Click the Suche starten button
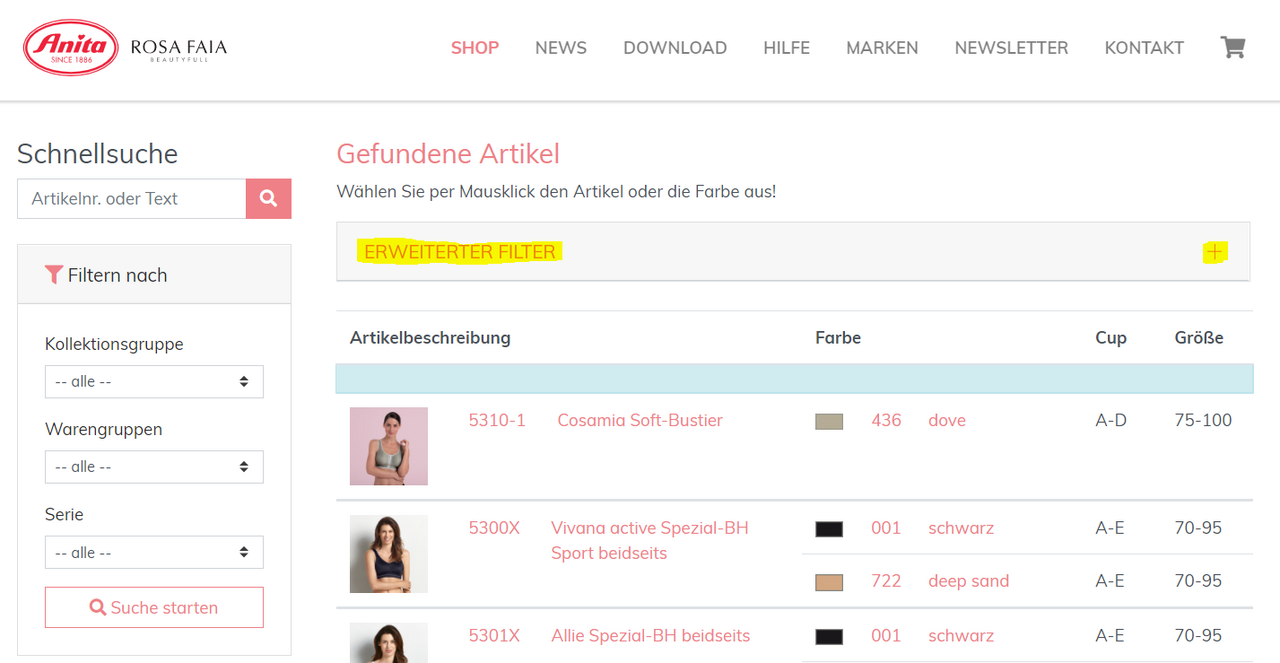The height and width of the screenshot is (663, 1280). tap(154, 607)
